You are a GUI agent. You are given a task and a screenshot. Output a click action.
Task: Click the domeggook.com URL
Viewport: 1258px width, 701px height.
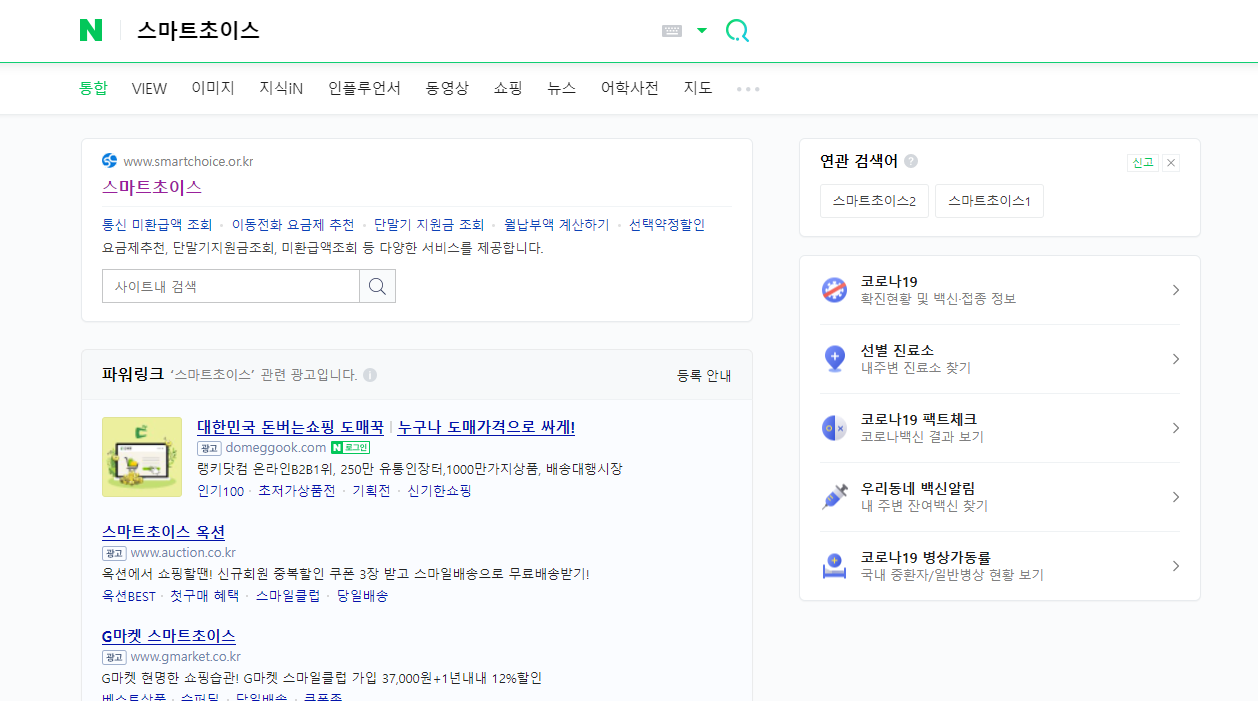(x=276, y=447)
